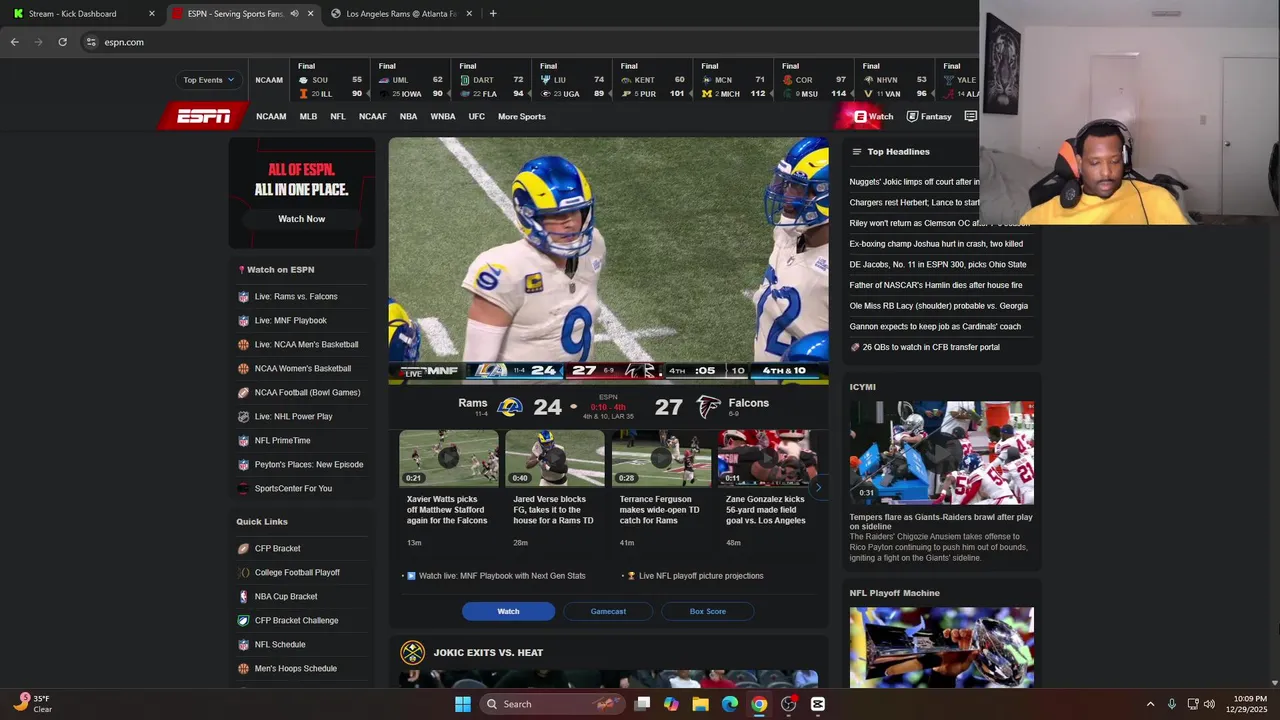The height and width of the screenshot is (720, 1280).
Task: Switch to Google Chrome on the taskbar
Action: pos(759,704)
